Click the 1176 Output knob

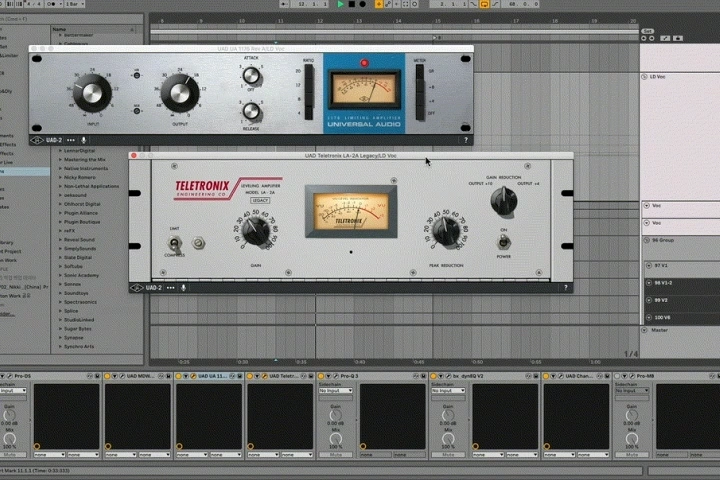[x=180, y=93]
